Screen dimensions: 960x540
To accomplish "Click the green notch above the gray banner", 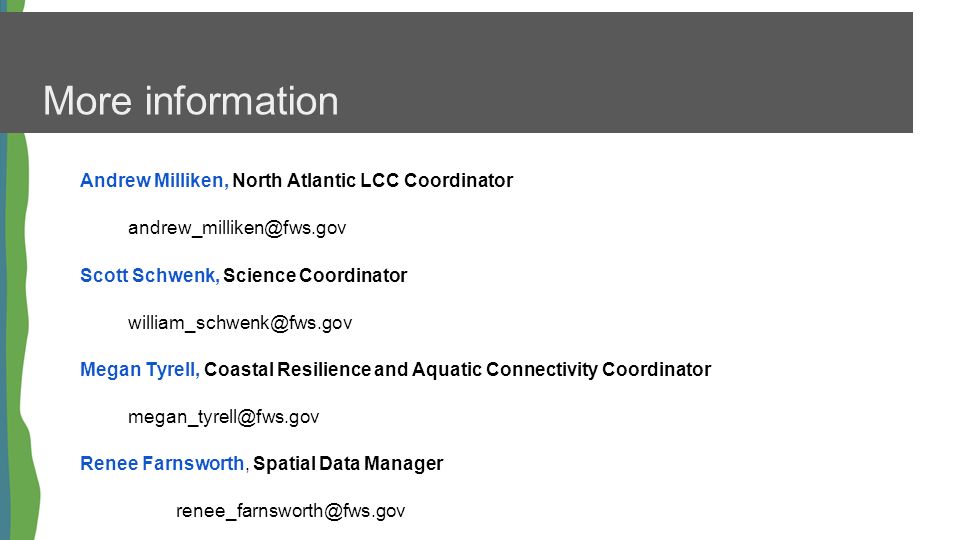I will click(15, 6).
